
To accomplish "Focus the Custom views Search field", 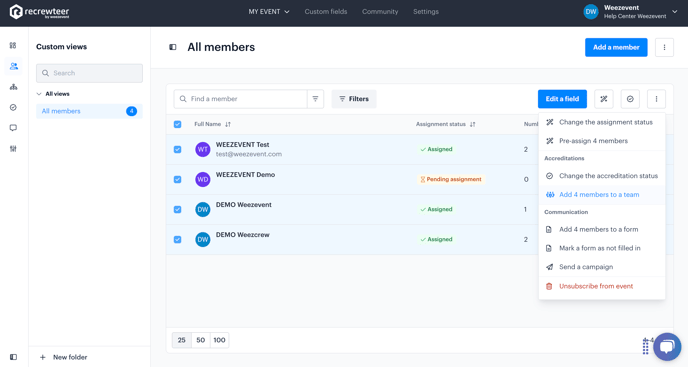I will 89,73.
